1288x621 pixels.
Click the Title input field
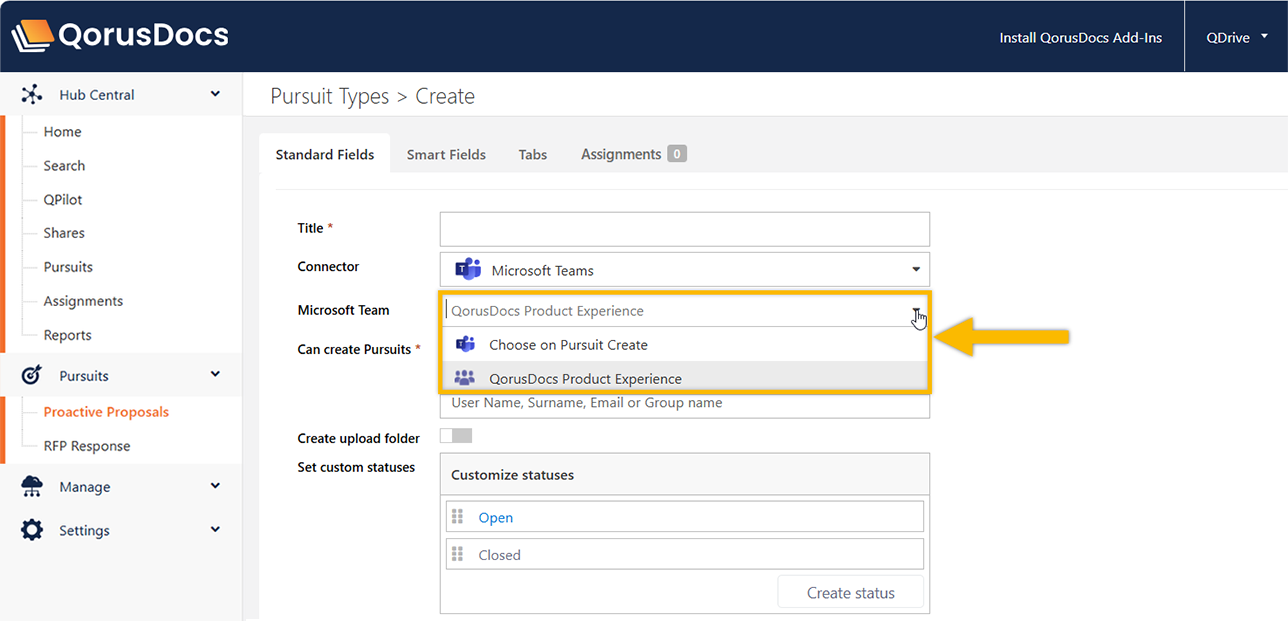pos(684,229)
